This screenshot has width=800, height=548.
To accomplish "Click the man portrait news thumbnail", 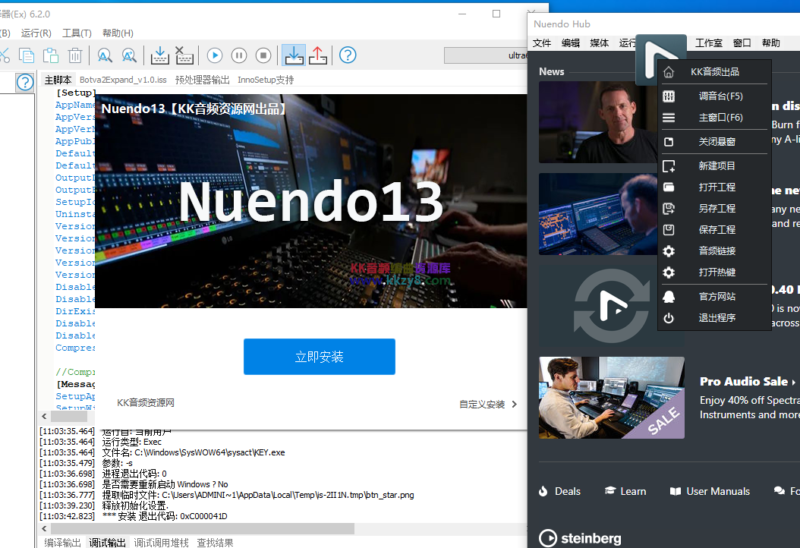I will coord(597,122).
